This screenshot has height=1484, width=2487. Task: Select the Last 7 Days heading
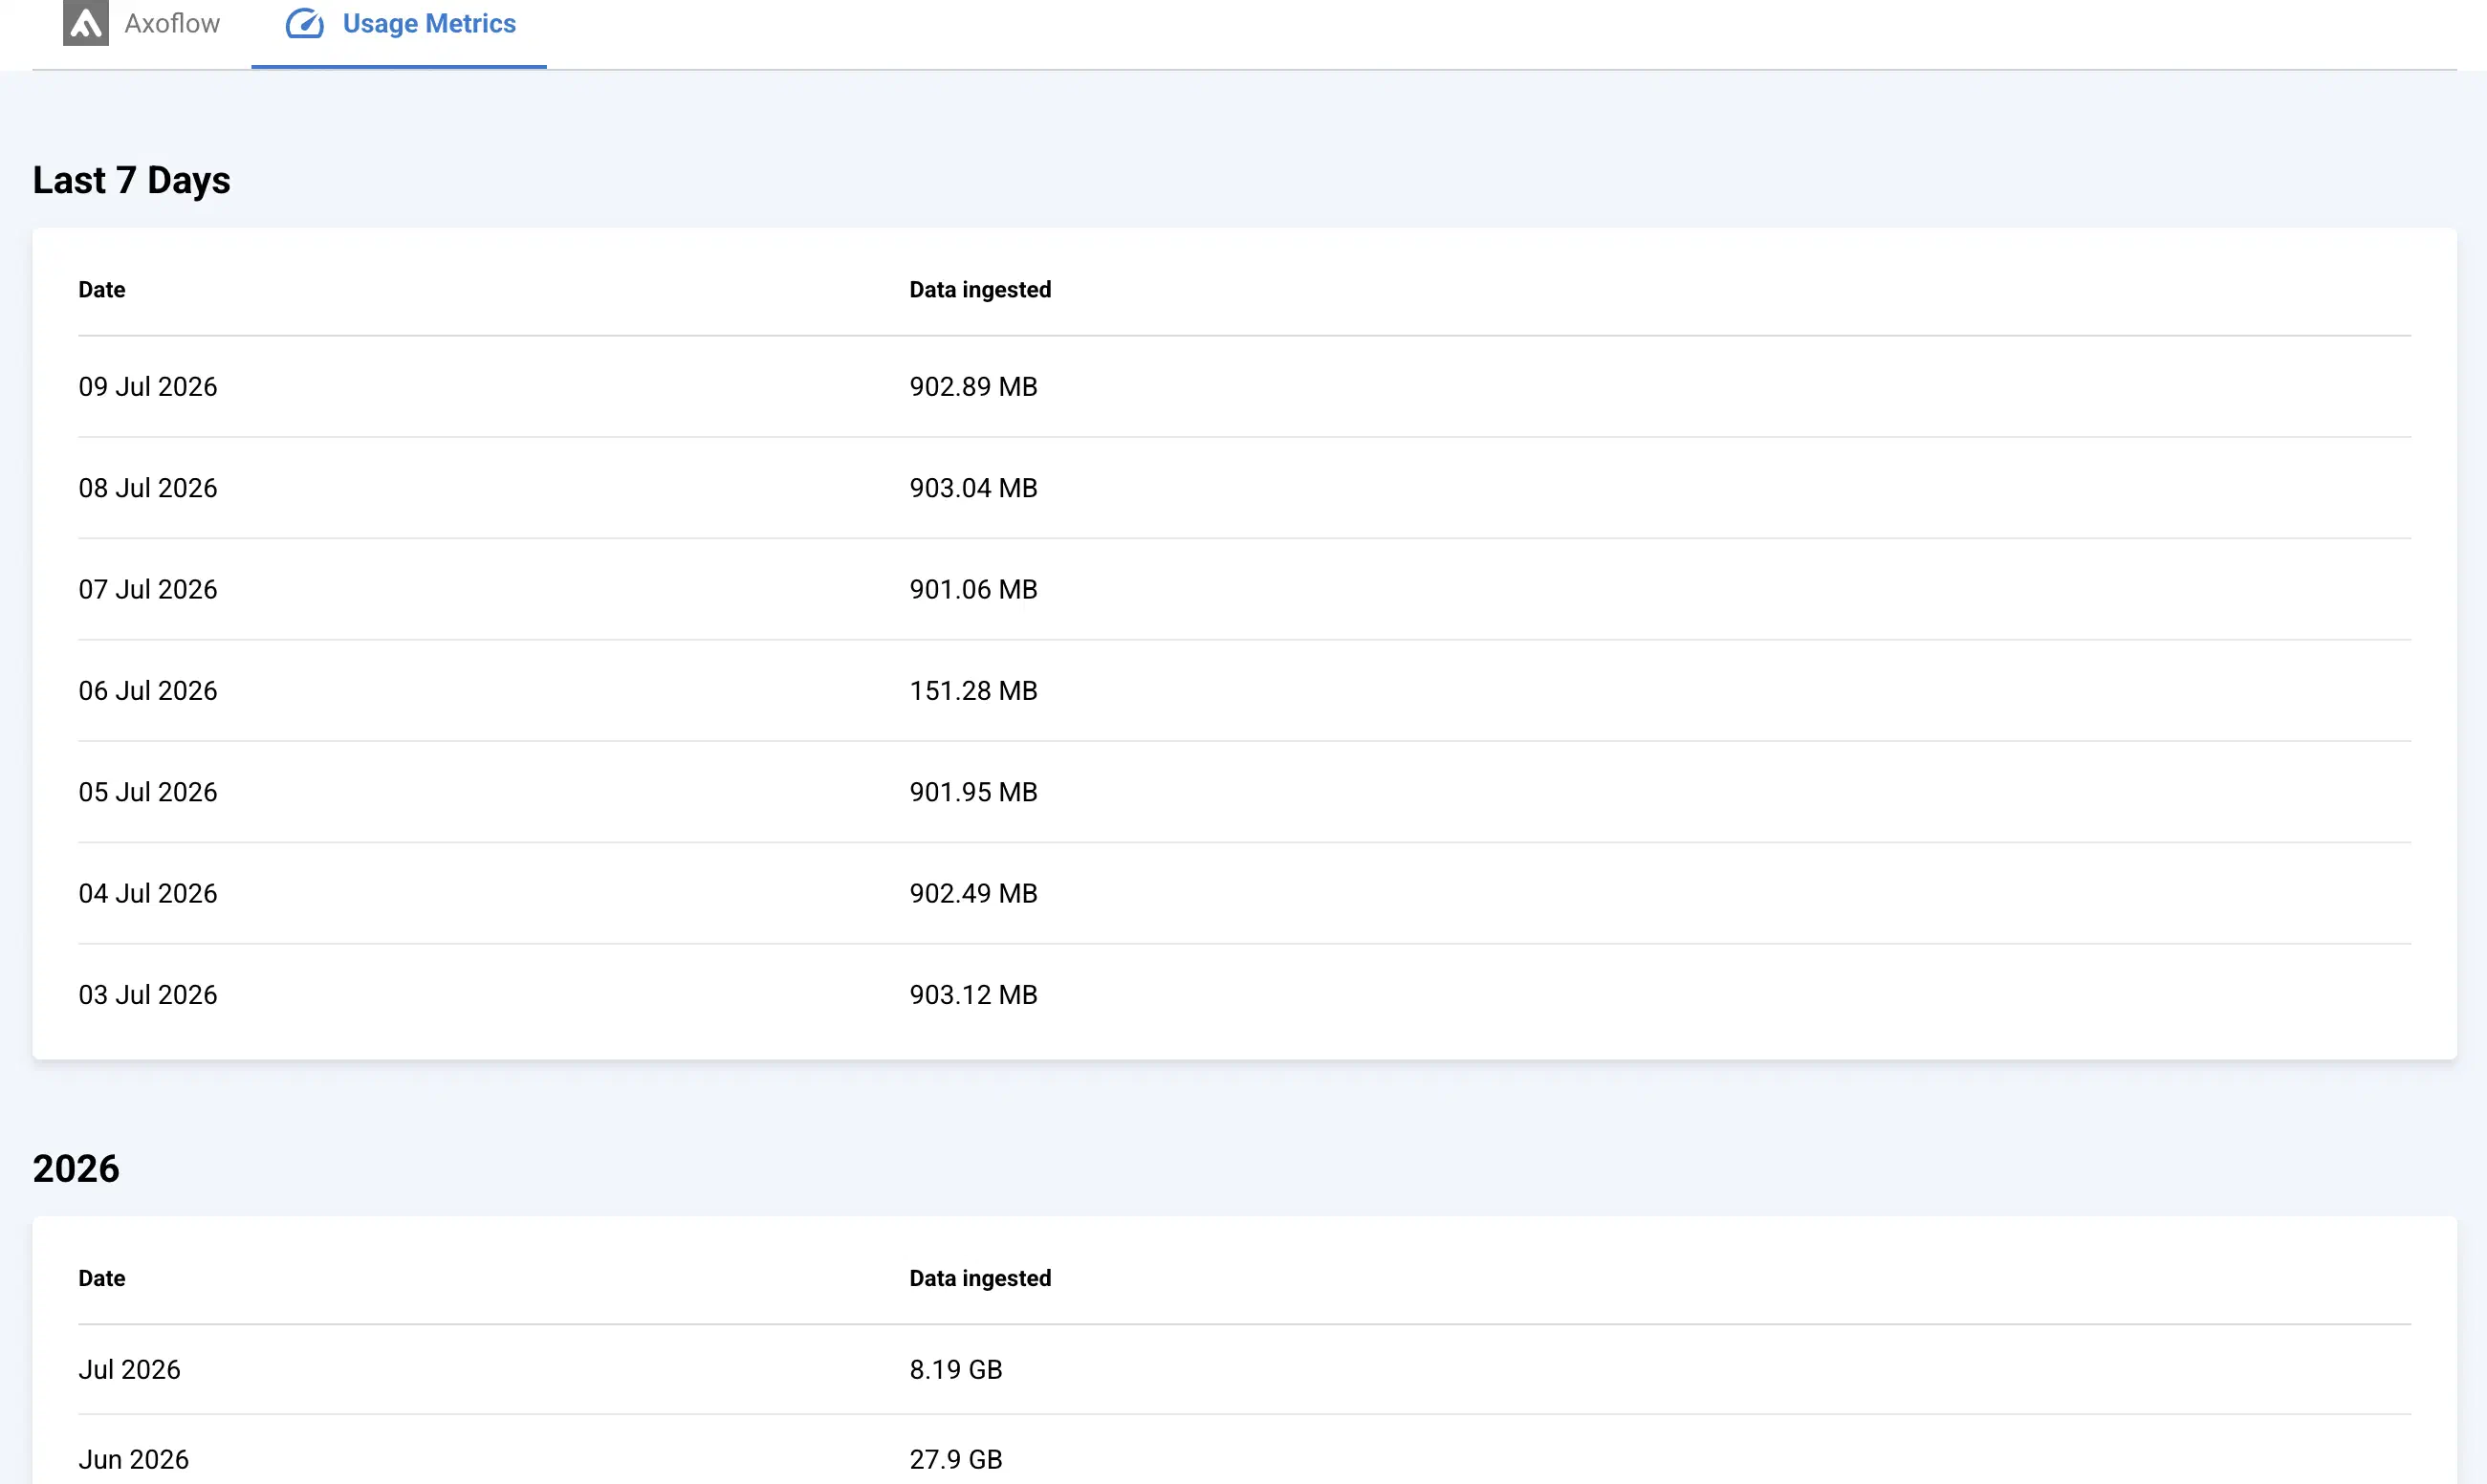coord(132,180)
